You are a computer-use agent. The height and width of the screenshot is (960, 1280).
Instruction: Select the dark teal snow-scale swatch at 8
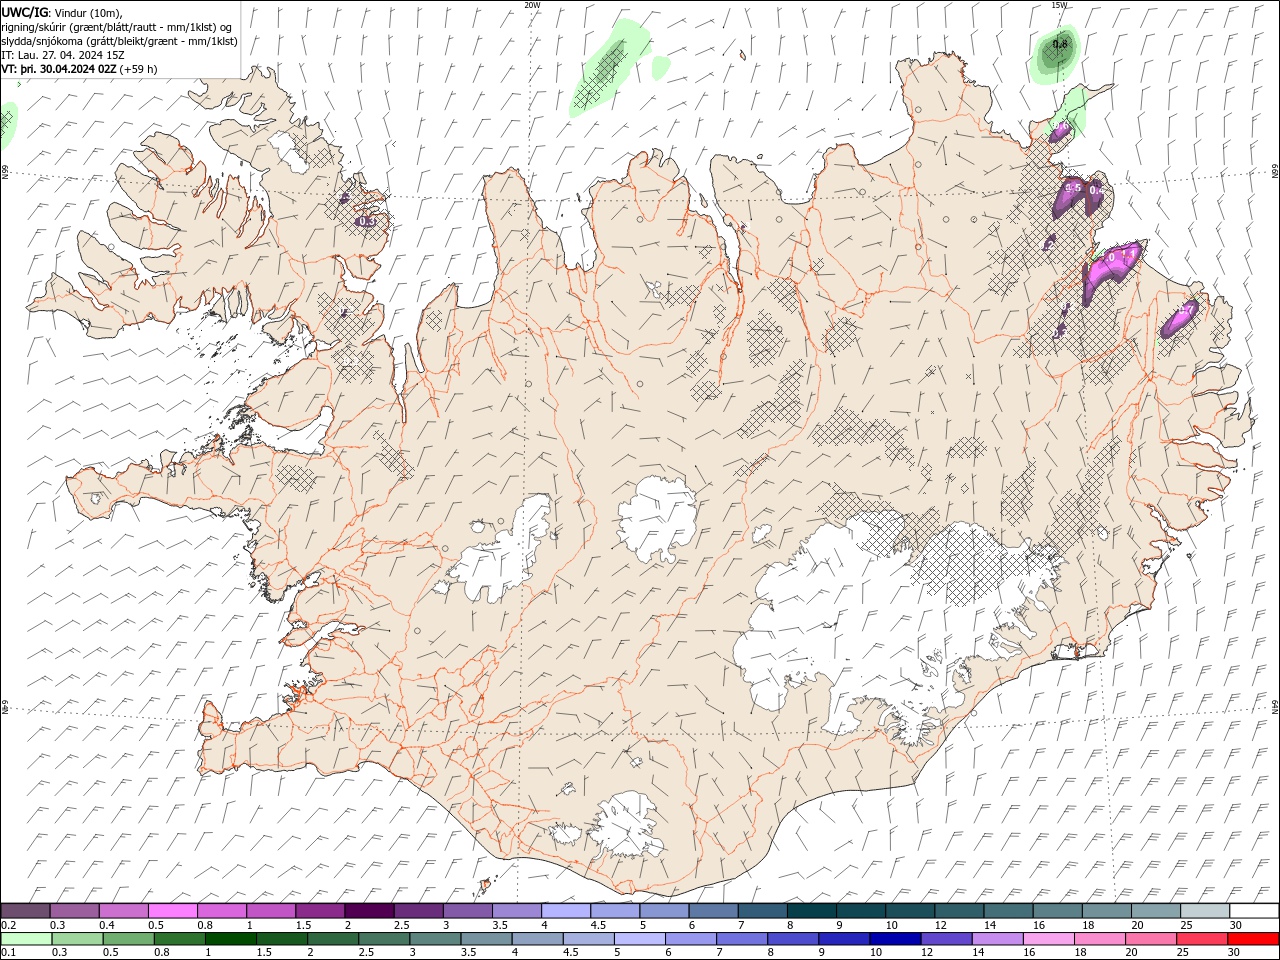pyautogui.click(x=811, y=911)
